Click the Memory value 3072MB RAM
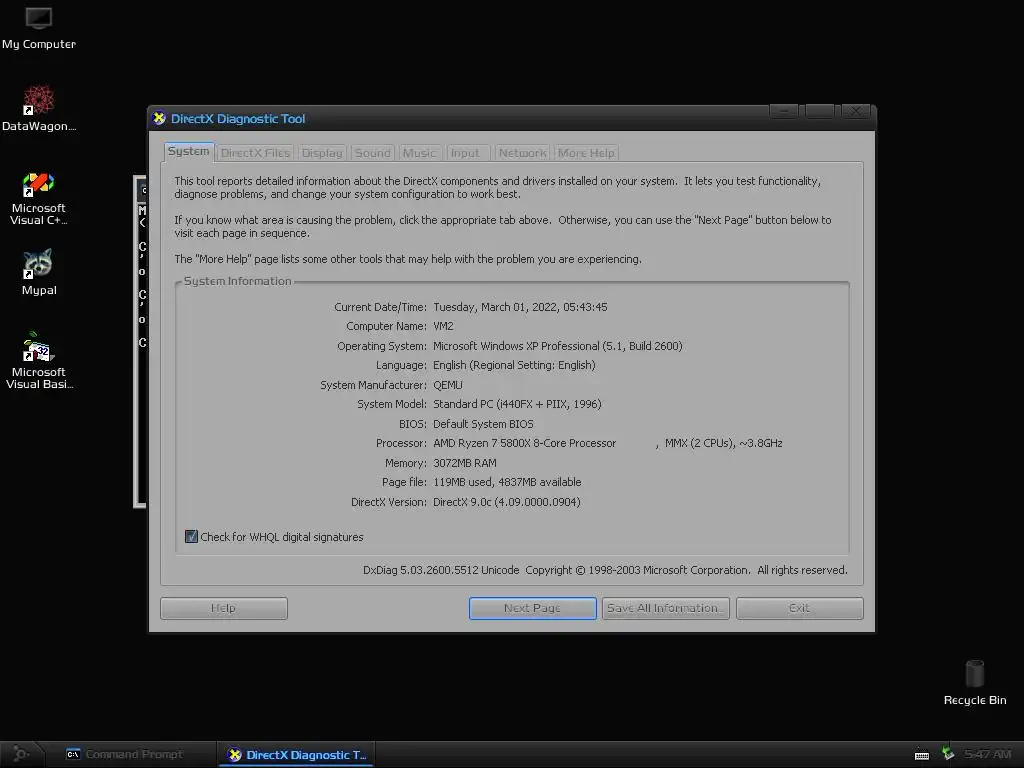The image size is (1024, 768). click(465, 463)
